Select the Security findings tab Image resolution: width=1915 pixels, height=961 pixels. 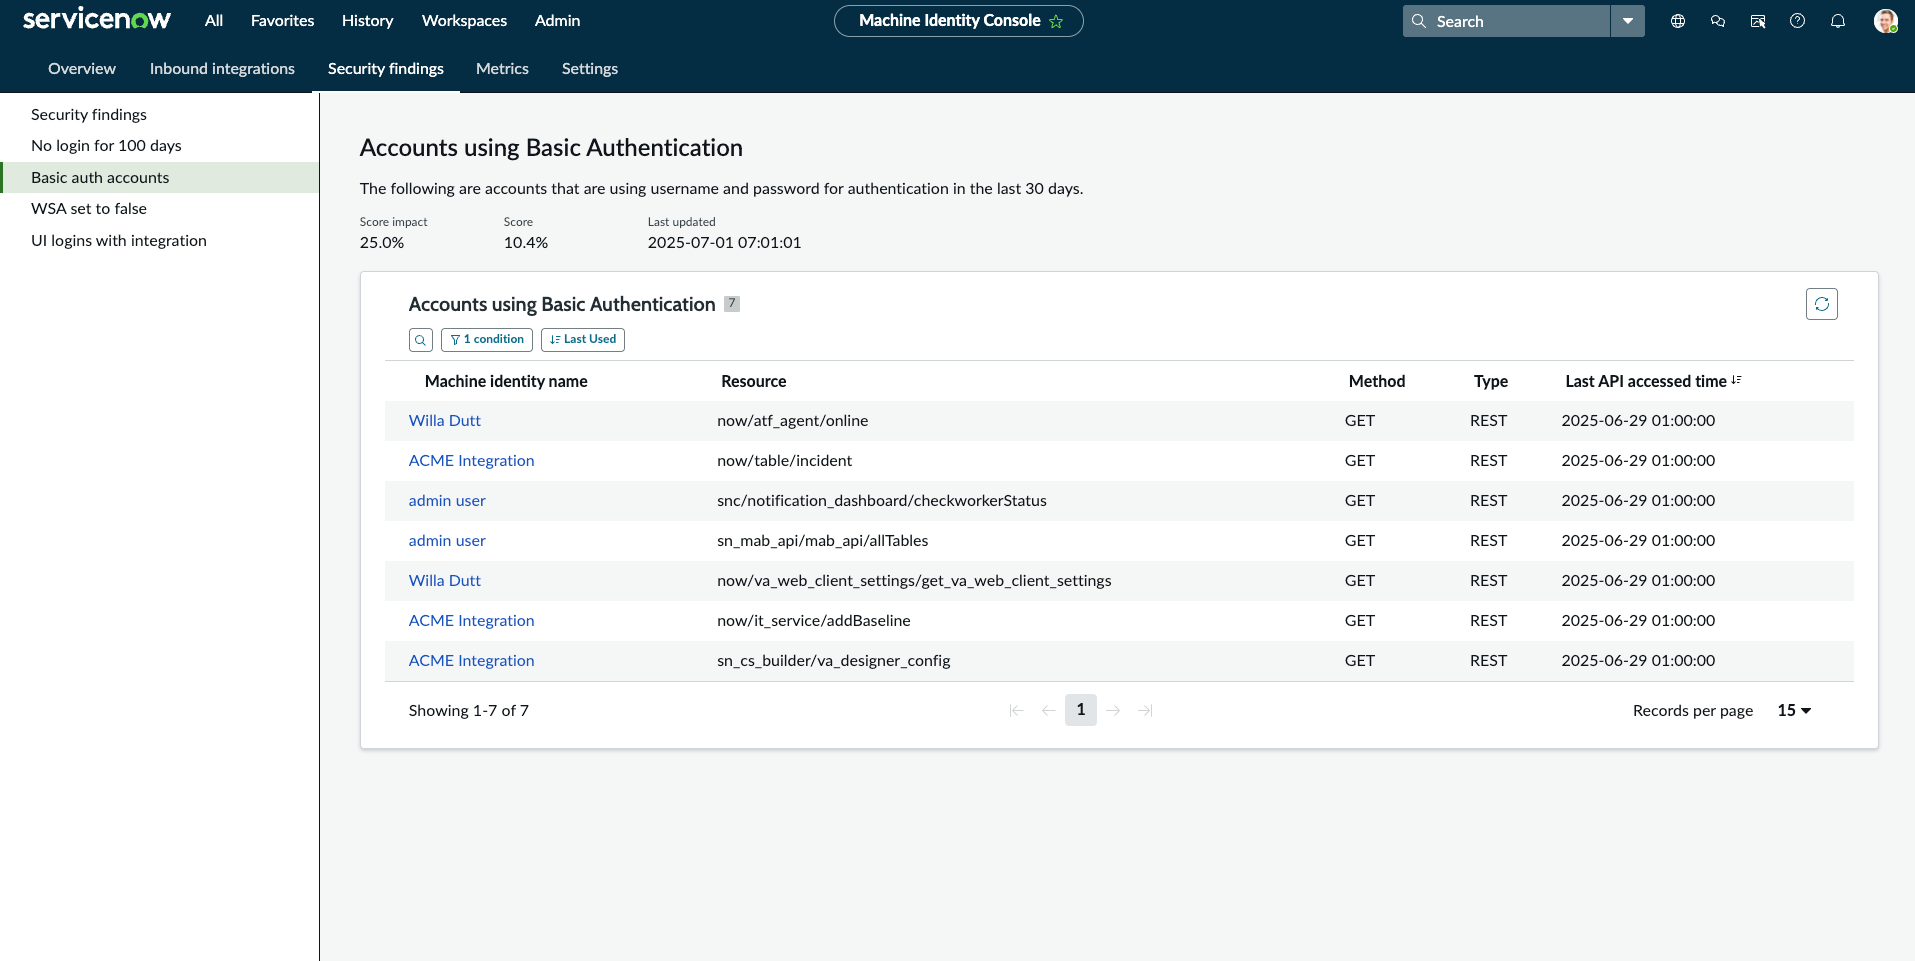coord(386,68)
